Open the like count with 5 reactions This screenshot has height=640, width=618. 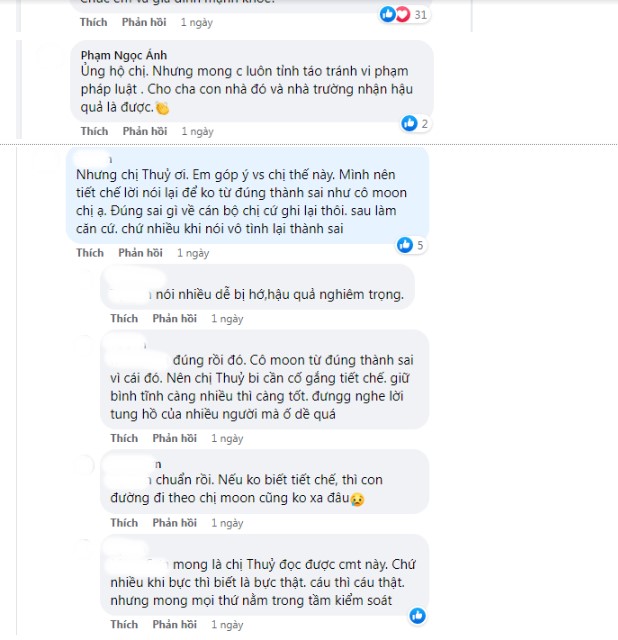(405, 245)
